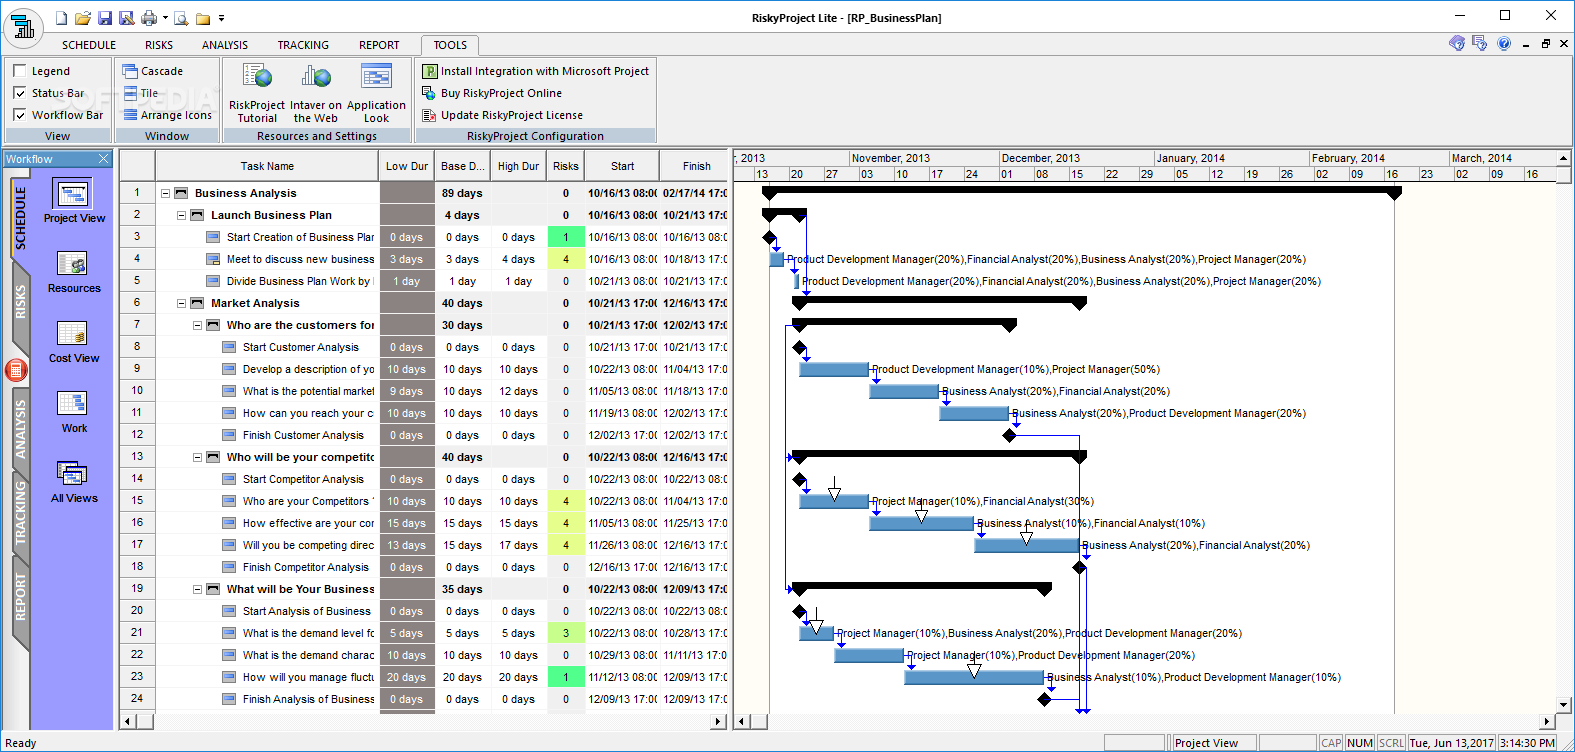
Task: Click the yellow folder icon in quick access toolbar
Action: pyautogui.click(x=203, y=18)
